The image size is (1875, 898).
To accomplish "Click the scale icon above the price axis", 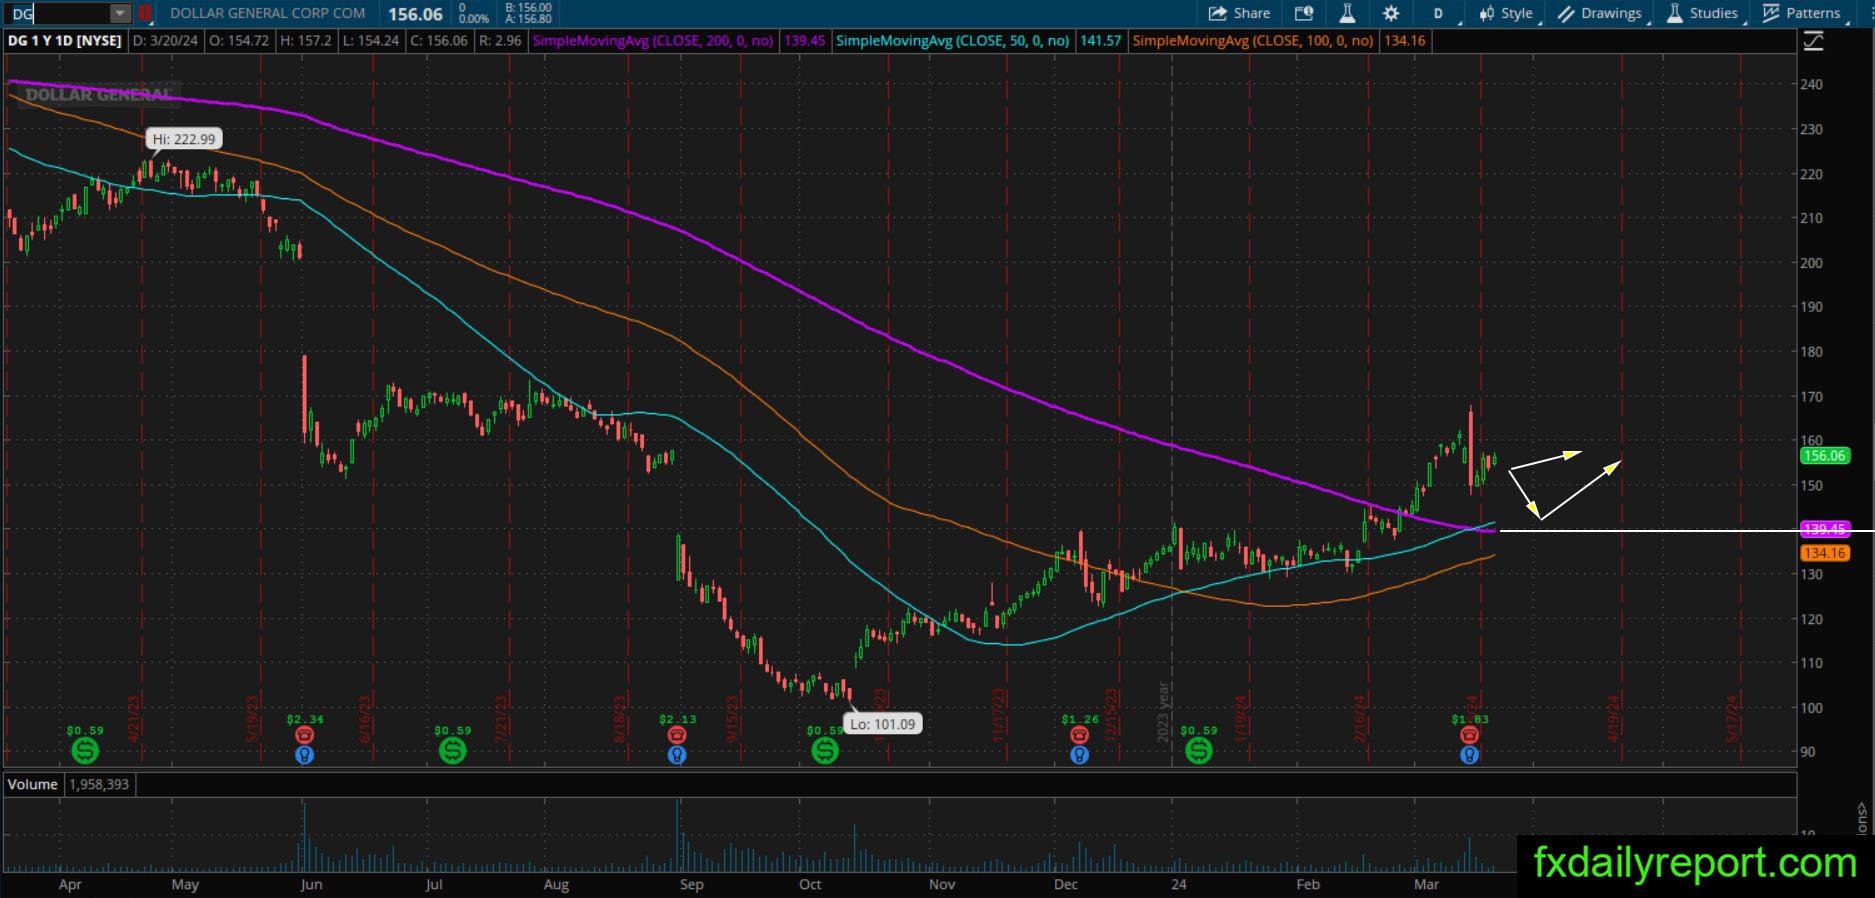I will [x=1813, y=41].
